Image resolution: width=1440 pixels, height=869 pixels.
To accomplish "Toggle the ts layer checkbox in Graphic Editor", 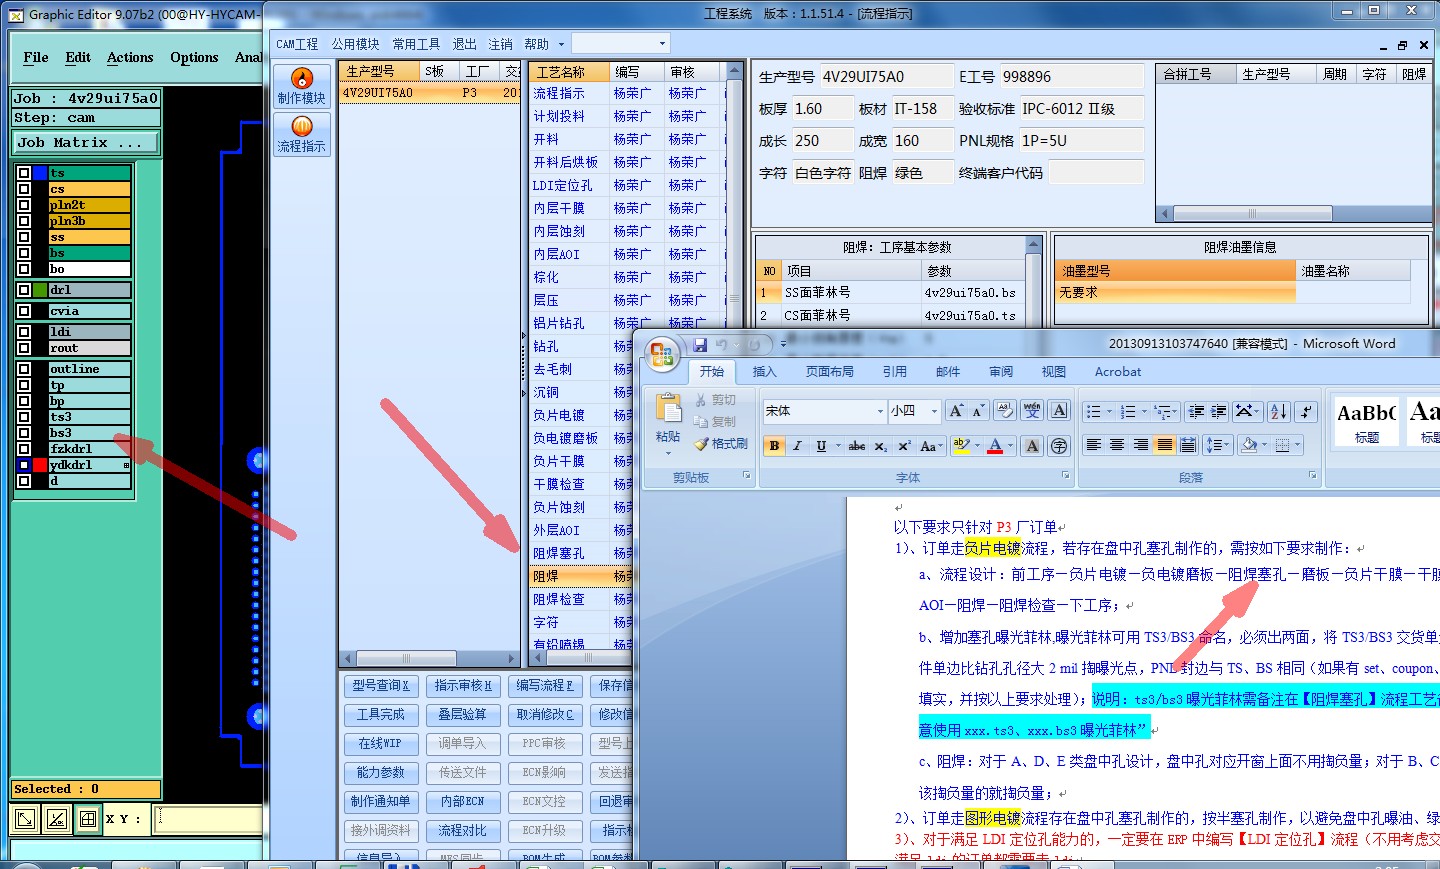I will (x=24, y=173).
